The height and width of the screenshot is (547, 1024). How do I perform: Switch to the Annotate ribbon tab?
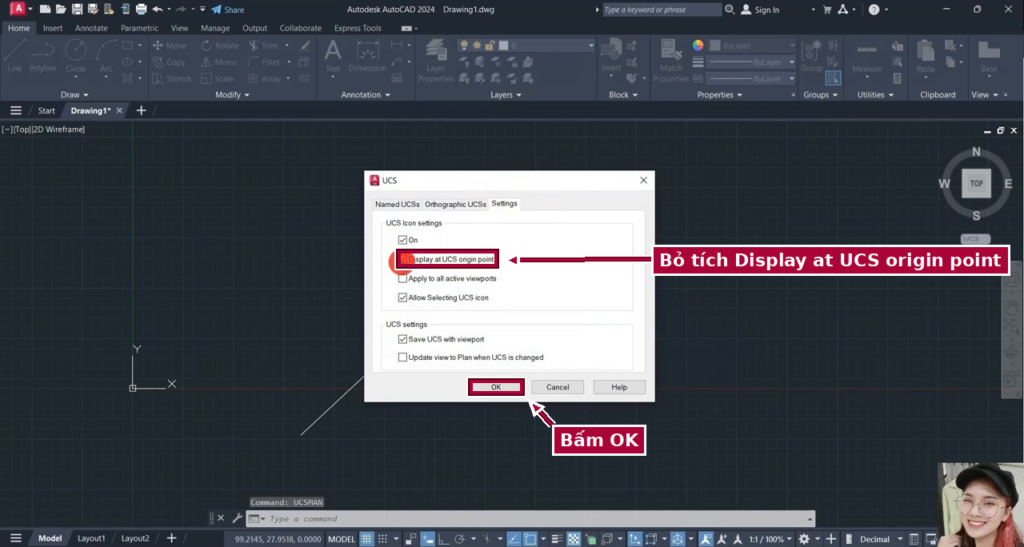tap(91, 28)
